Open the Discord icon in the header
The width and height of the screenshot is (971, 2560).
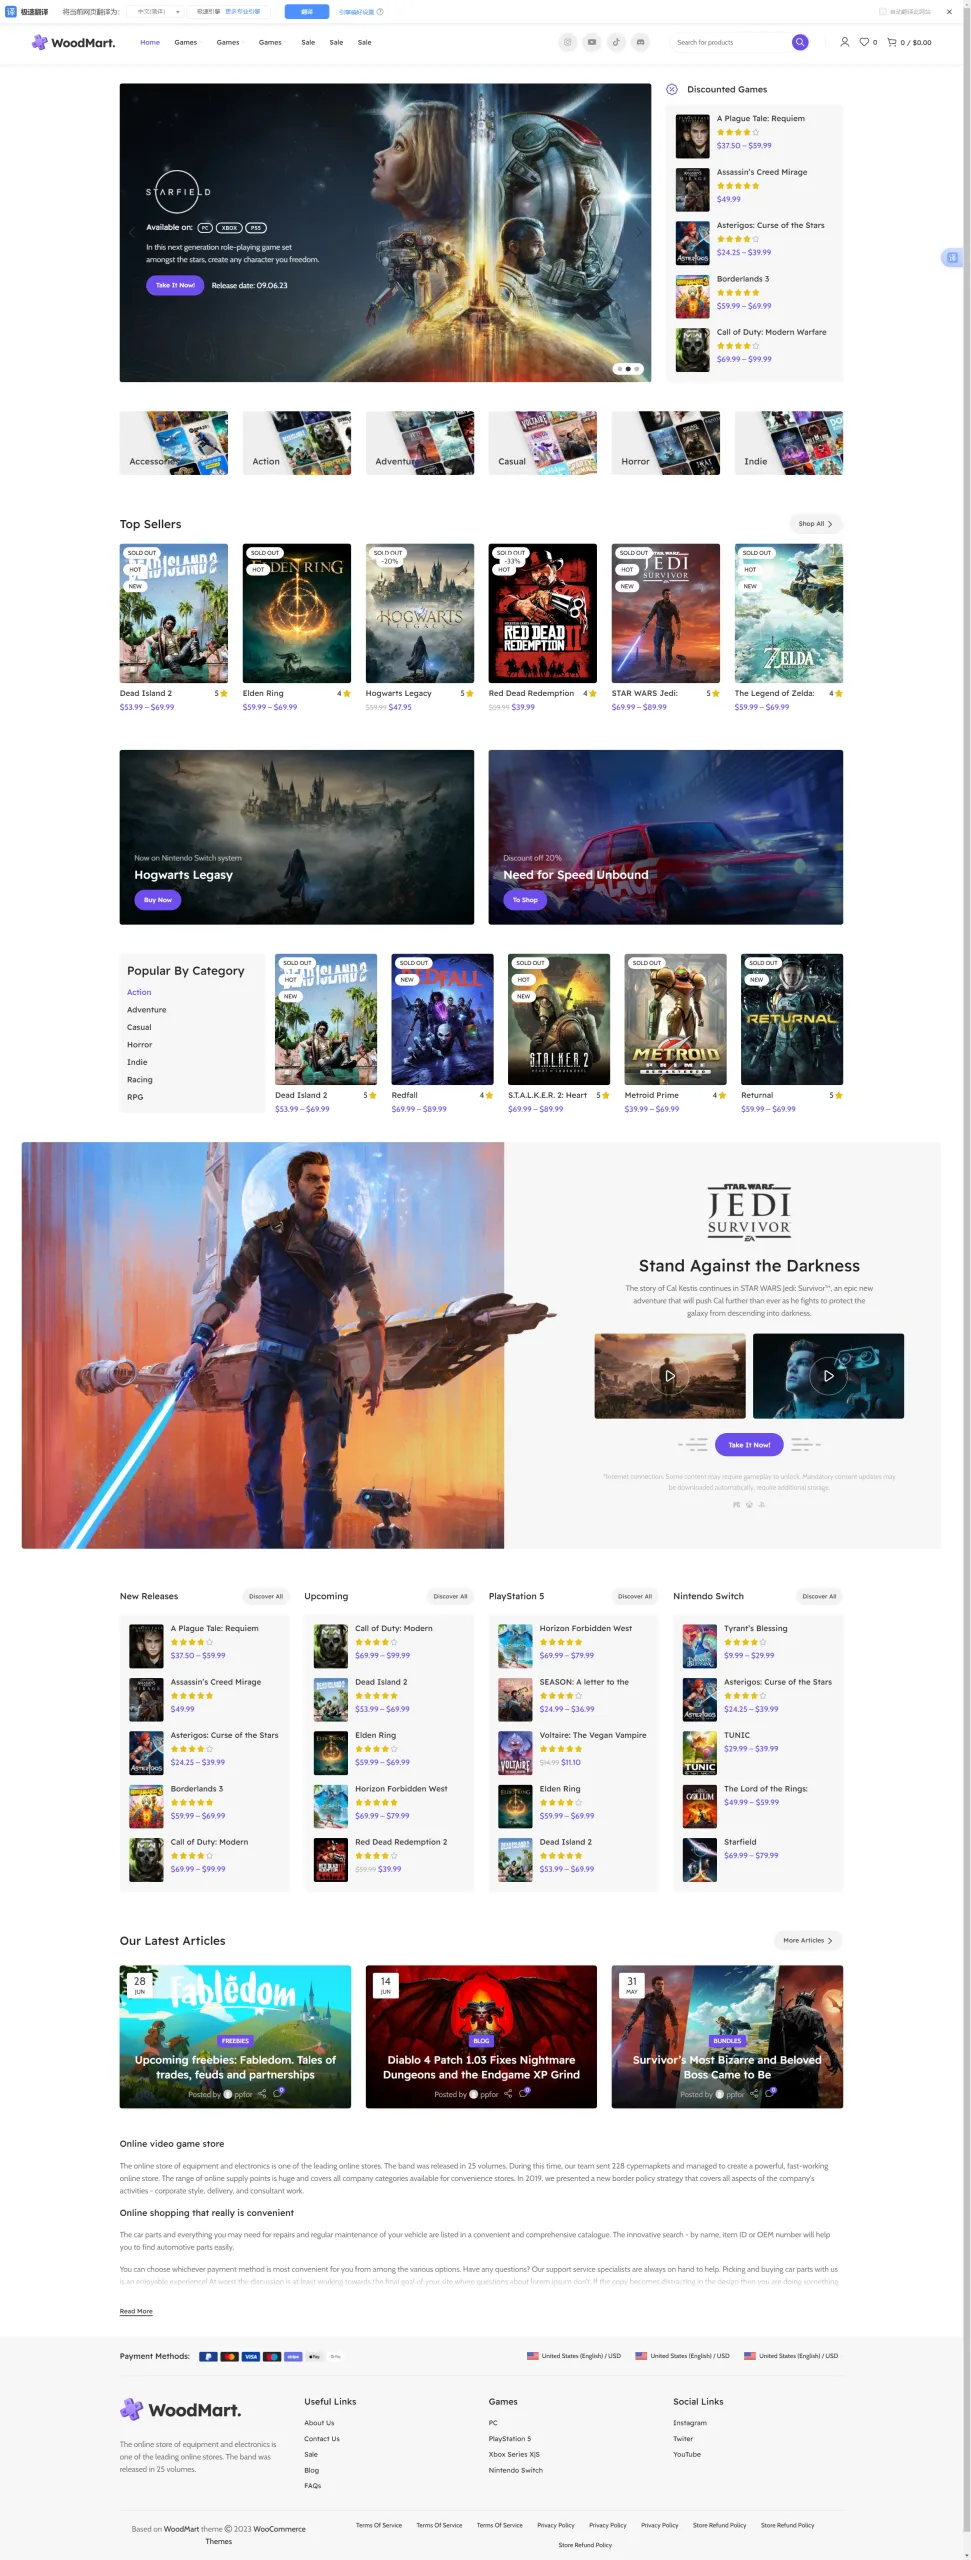coord(641,42)
